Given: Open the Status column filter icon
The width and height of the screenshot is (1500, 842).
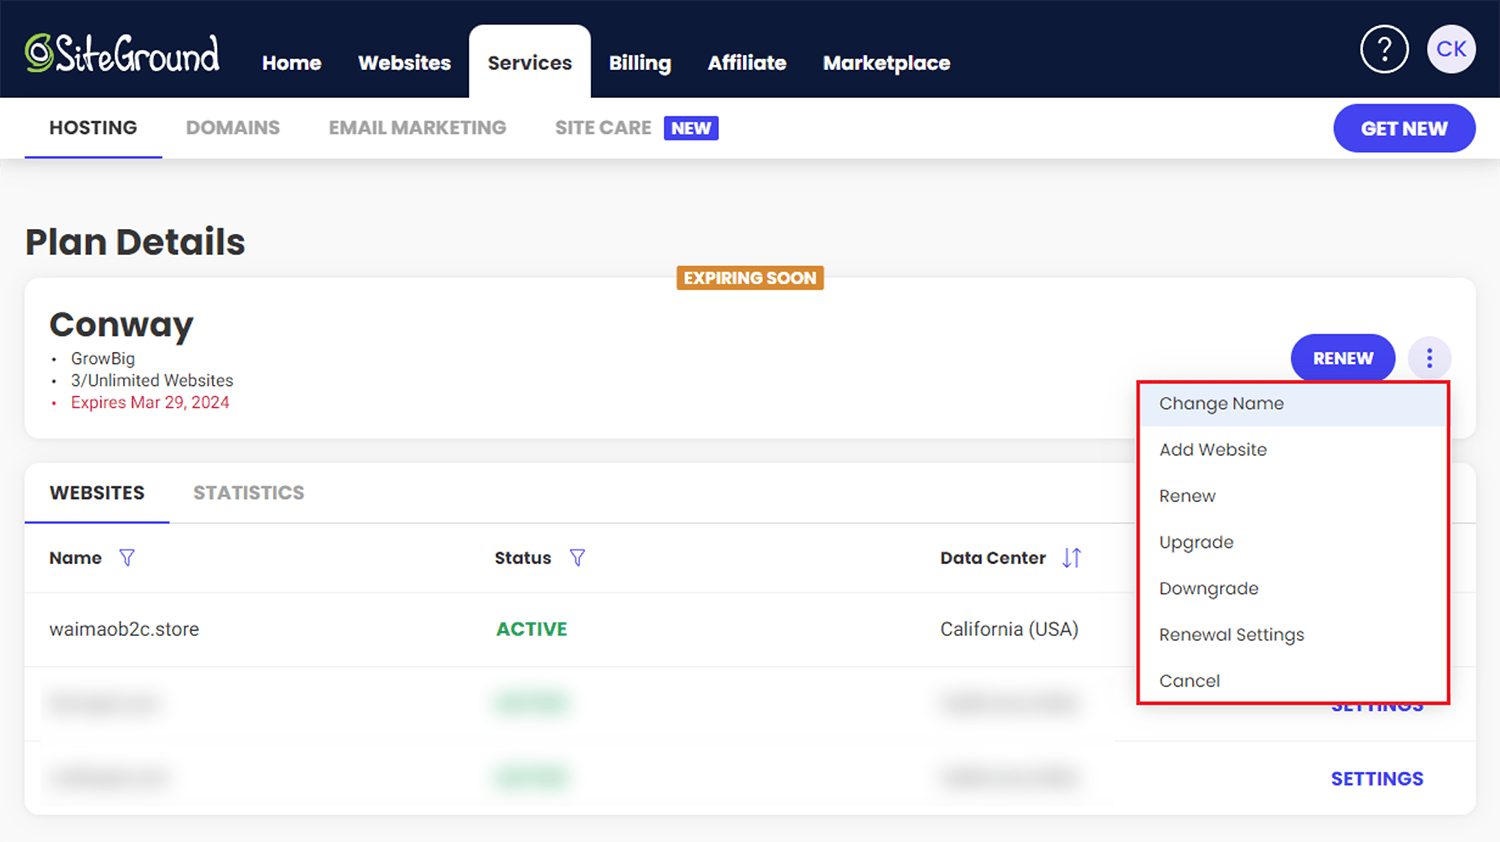Looking at the screenshot, I should click(x=577, y=558).
